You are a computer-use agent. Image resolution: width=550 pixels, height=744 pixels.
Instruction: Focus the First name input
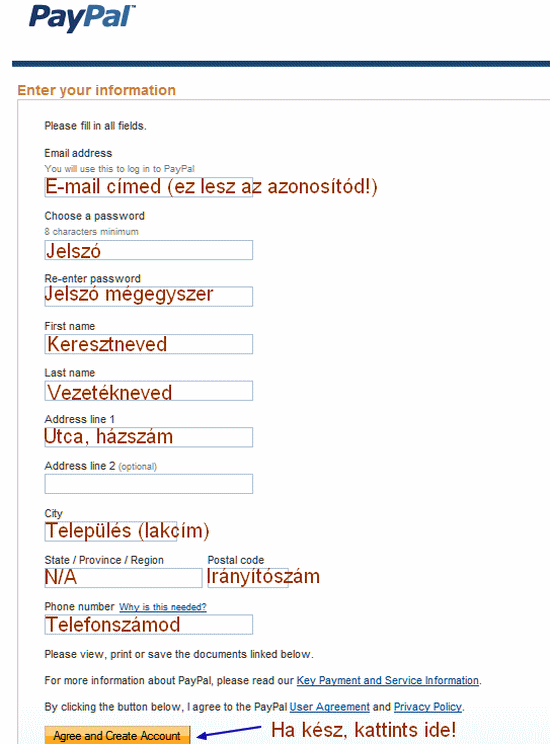pos(149,344)
